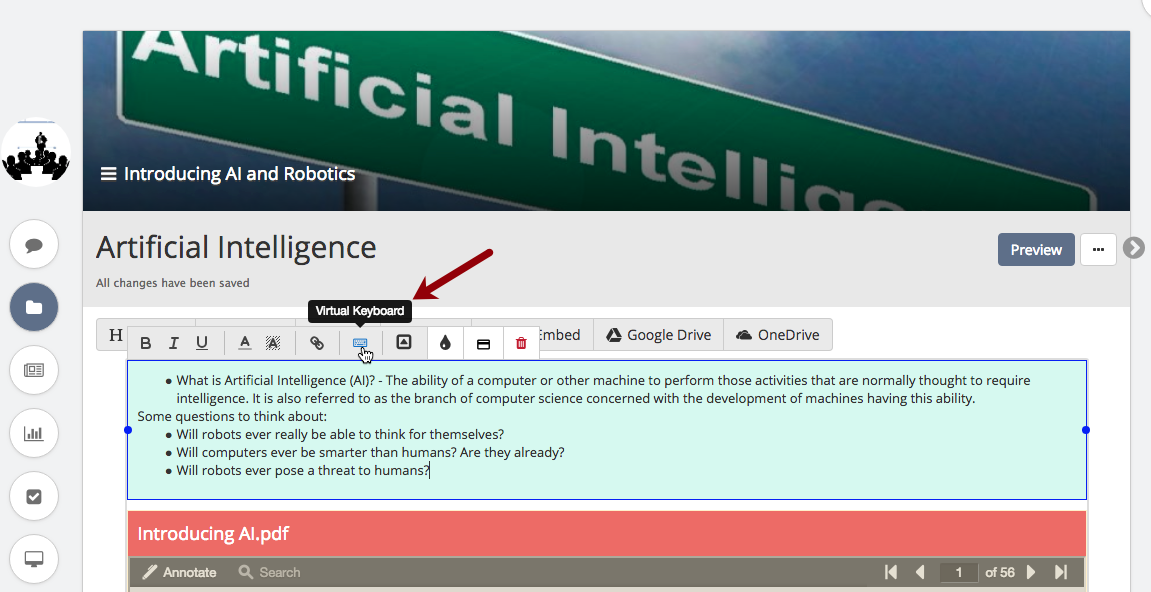
Task: Insert a hyperlink with the link icon
Action: coord(317,343)
